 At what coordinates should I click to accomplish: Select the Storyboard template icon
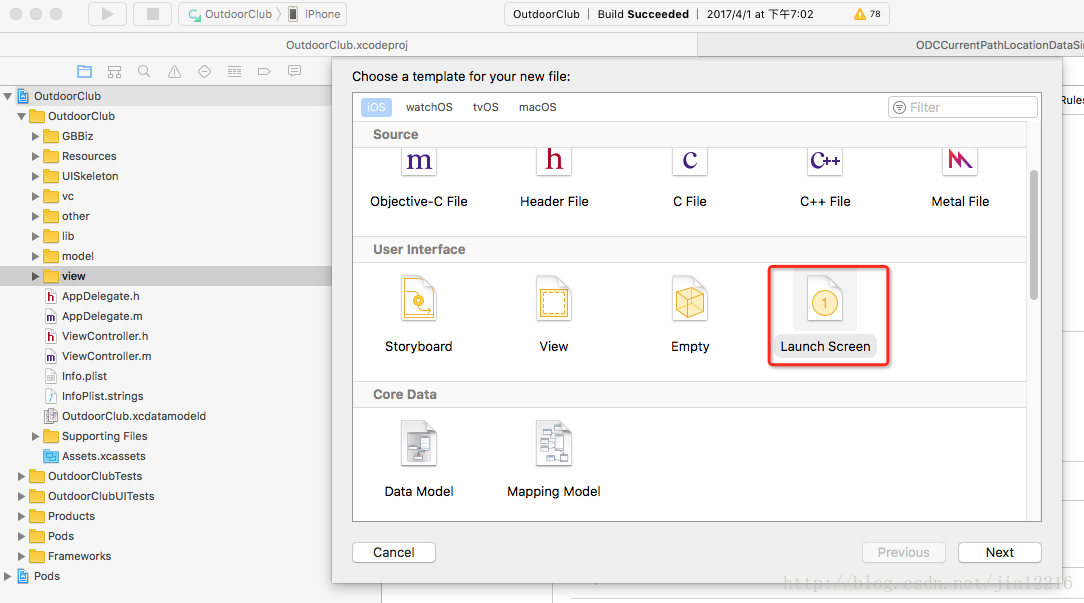[419, 299]
